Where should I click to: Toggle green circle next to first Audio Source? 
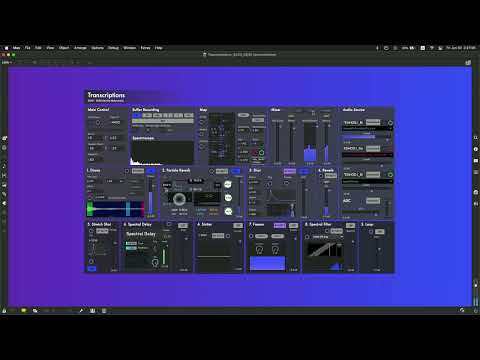pyautogui.click(x=390, y=123)
